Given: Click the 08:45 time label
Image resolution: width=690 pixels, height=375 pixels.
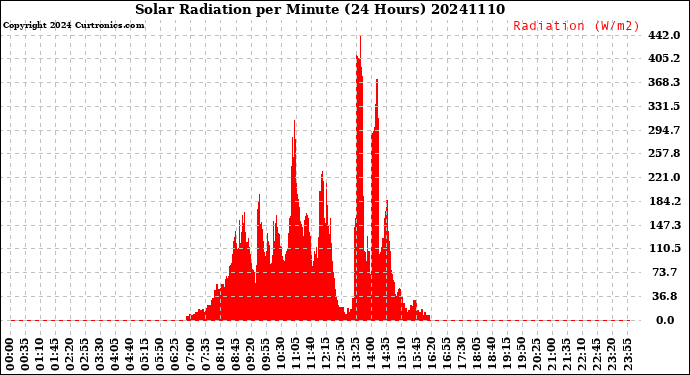Looking at the screenshot, I should [235, 355].
